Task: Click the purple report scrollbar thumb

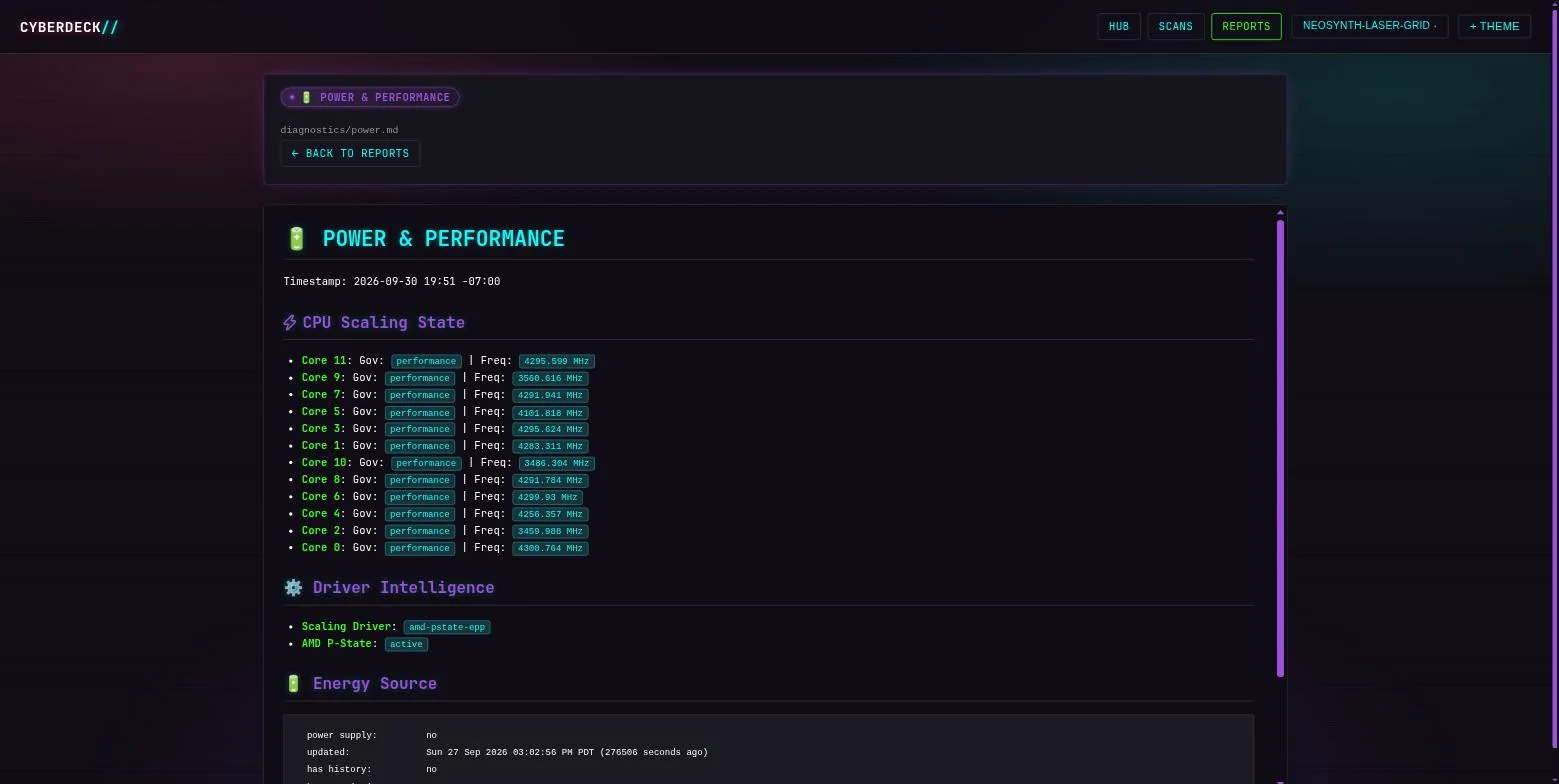Action: pyautogui.click(x=1280, y=448)
